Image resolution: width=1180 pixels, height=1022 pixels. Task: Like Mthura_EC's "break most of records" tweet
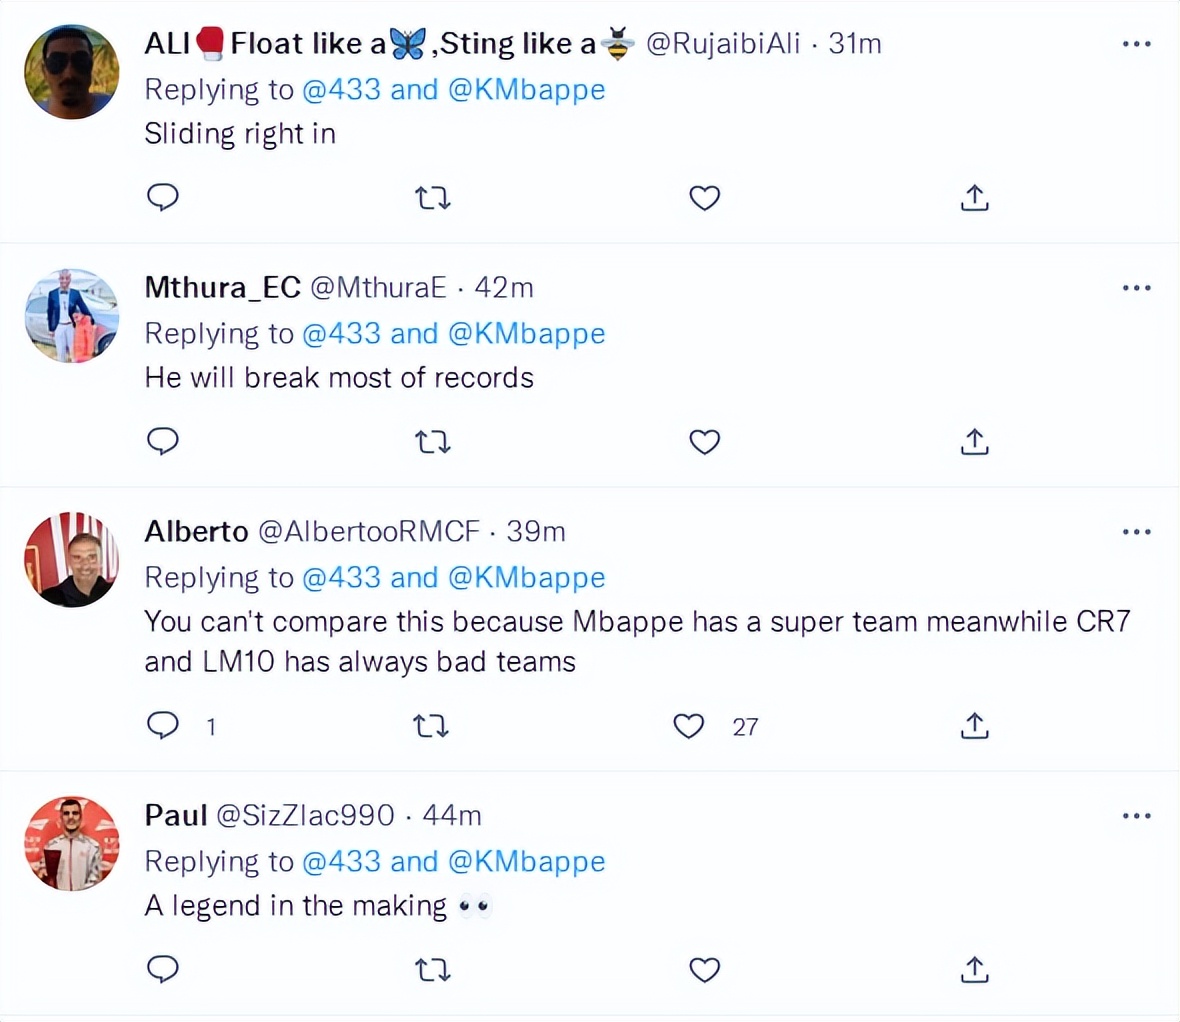(x=705, y=442)
